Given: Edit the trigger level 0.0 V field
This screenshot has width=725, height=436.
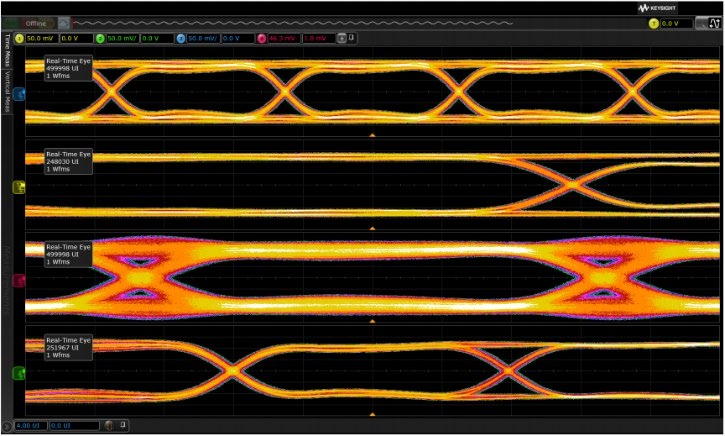Looking at the screenshot, I should tap(676, 24).
